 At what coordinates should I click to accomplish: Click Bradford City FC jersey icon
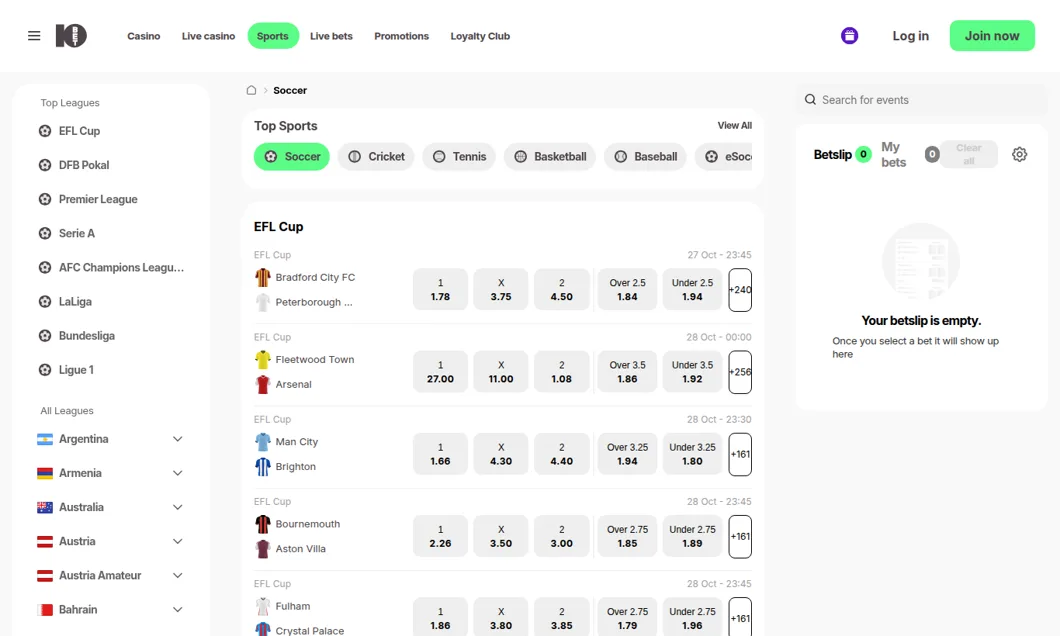263,277
